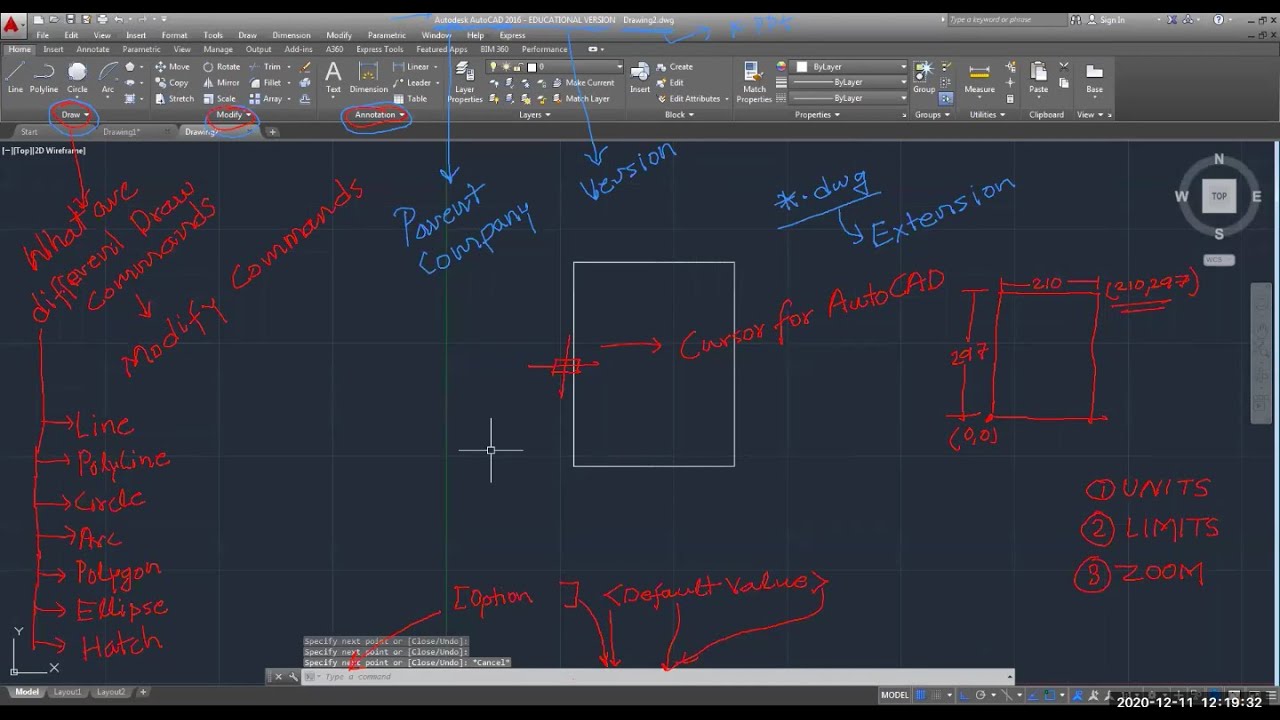Click the Mirror tool

pos(221,83)
